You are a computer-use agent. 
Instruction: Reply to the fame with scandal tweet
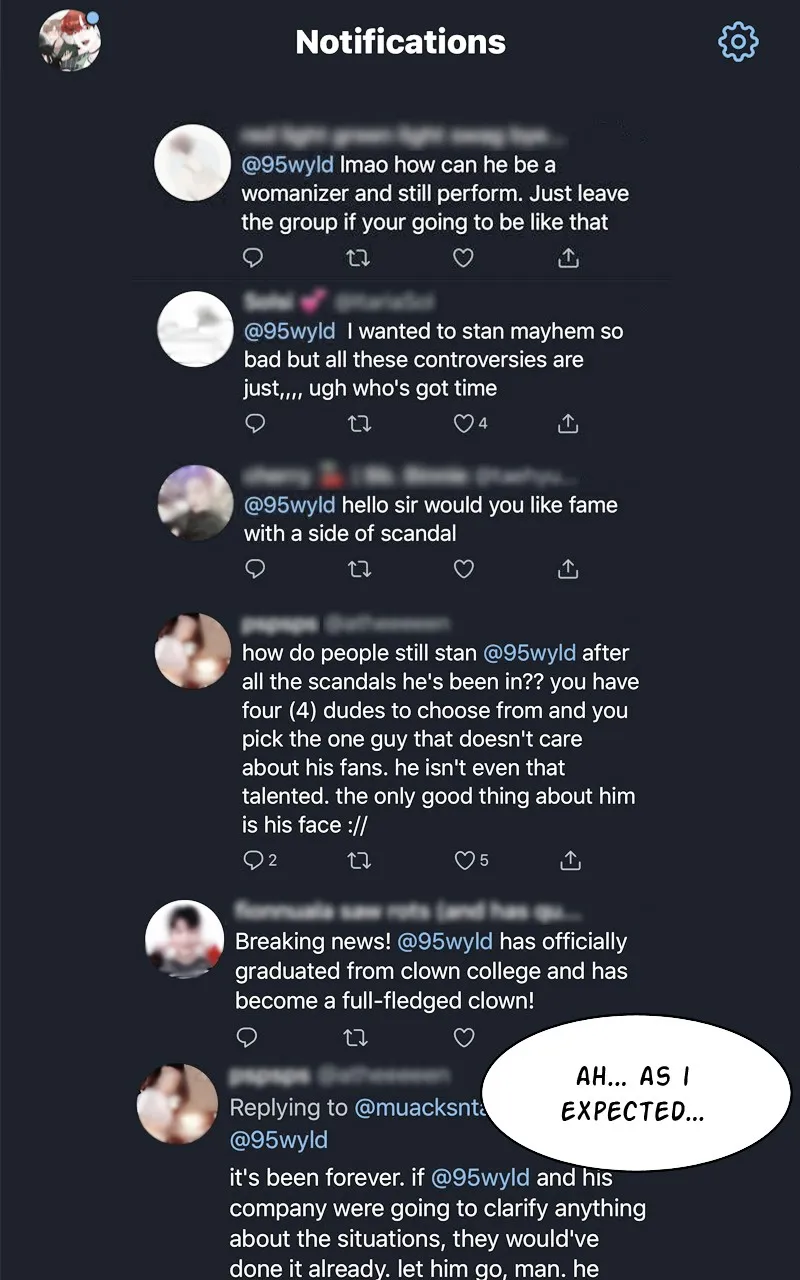pyautogui.click(x=255, y=569)
